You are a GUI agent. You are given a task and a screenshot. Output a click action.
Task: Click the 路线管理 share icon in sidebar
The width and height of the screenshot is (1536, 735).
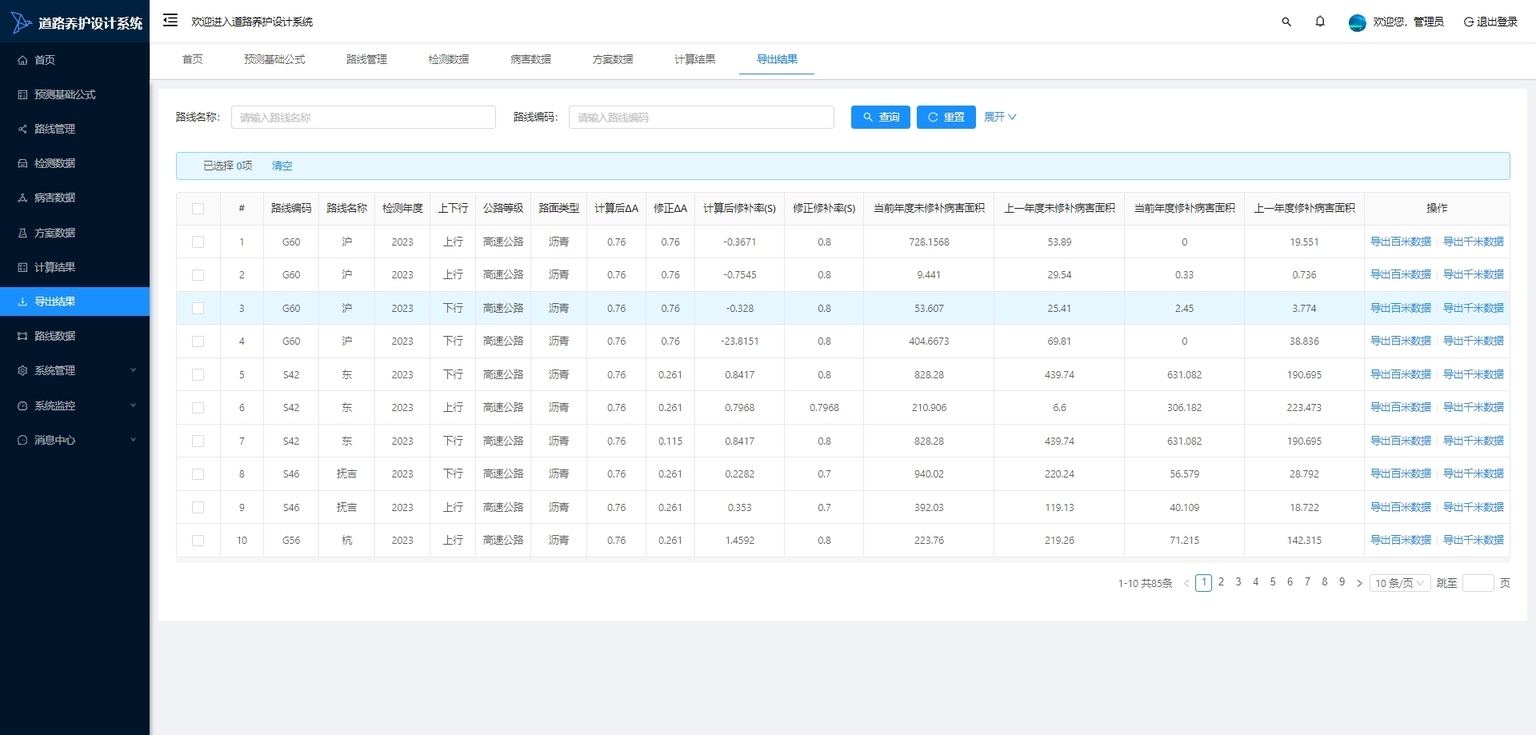tap(23, 129)
